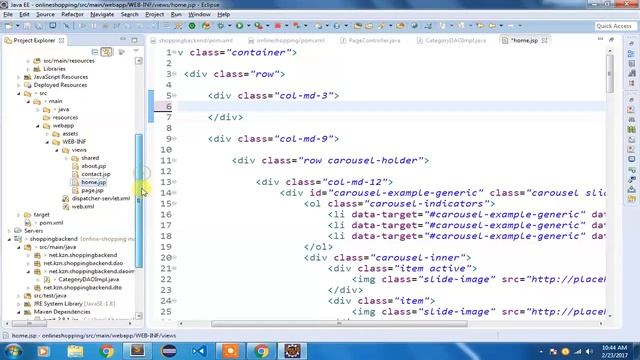
Task: Select CategoryDAOImpl.java in the tree
Action: pyautogui.click(x=88, y=280)
